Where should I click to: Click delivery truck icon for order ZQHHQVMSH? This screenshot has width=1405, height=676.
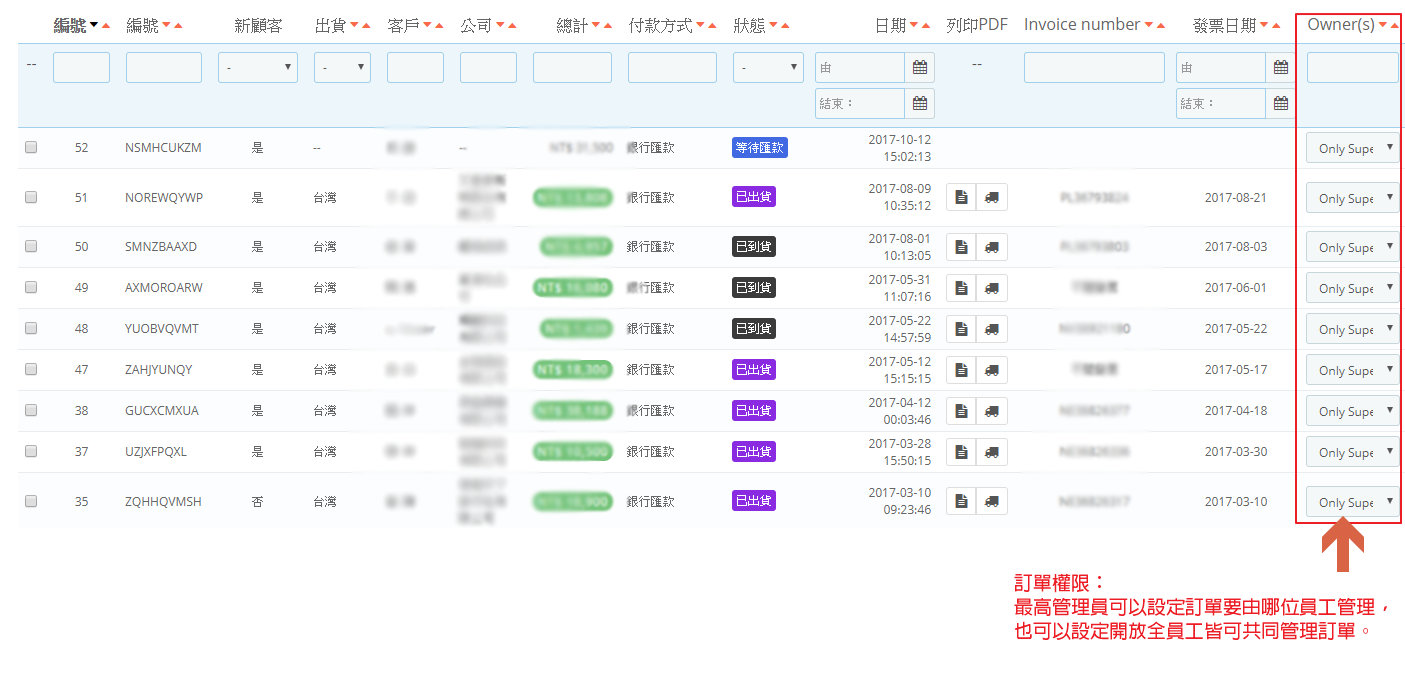point(992,501)
